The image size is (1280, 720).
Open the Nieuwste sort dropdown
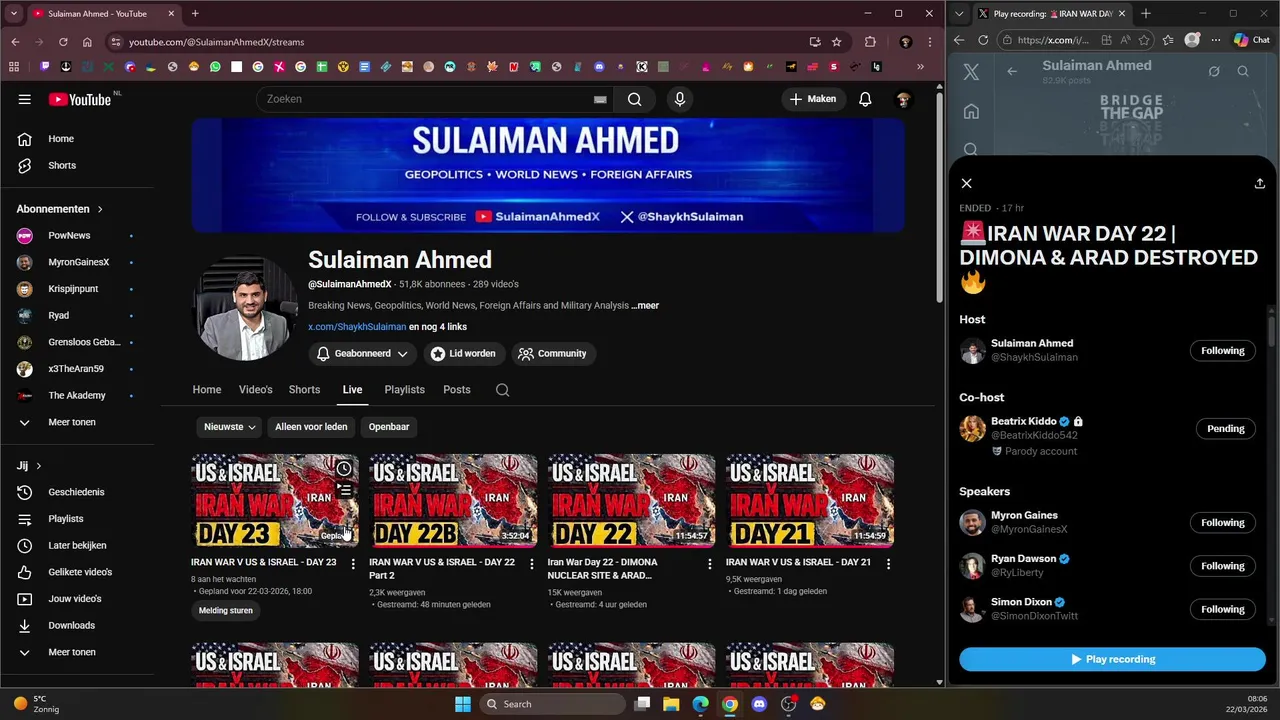coord(229,427)
